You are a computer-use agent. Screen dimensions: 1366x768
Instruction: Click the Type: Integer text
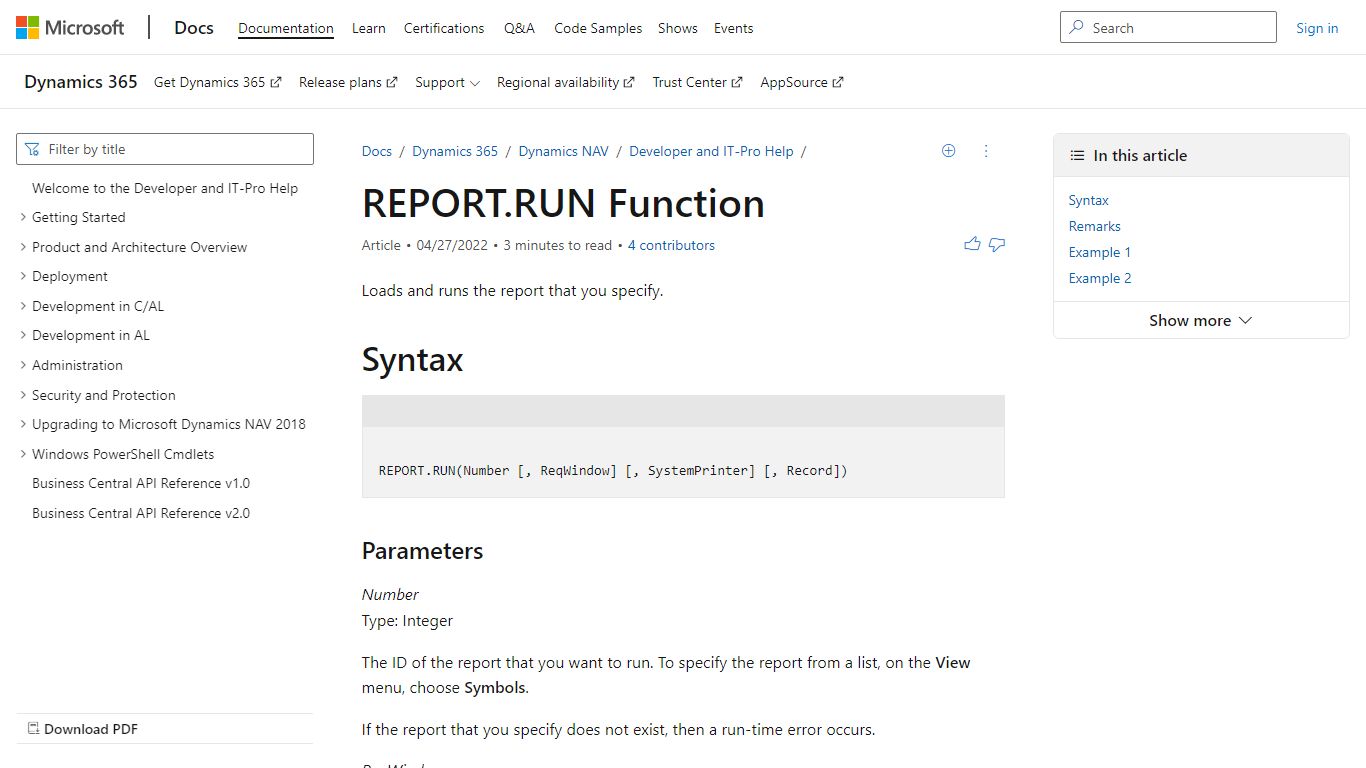coord(407,620)
